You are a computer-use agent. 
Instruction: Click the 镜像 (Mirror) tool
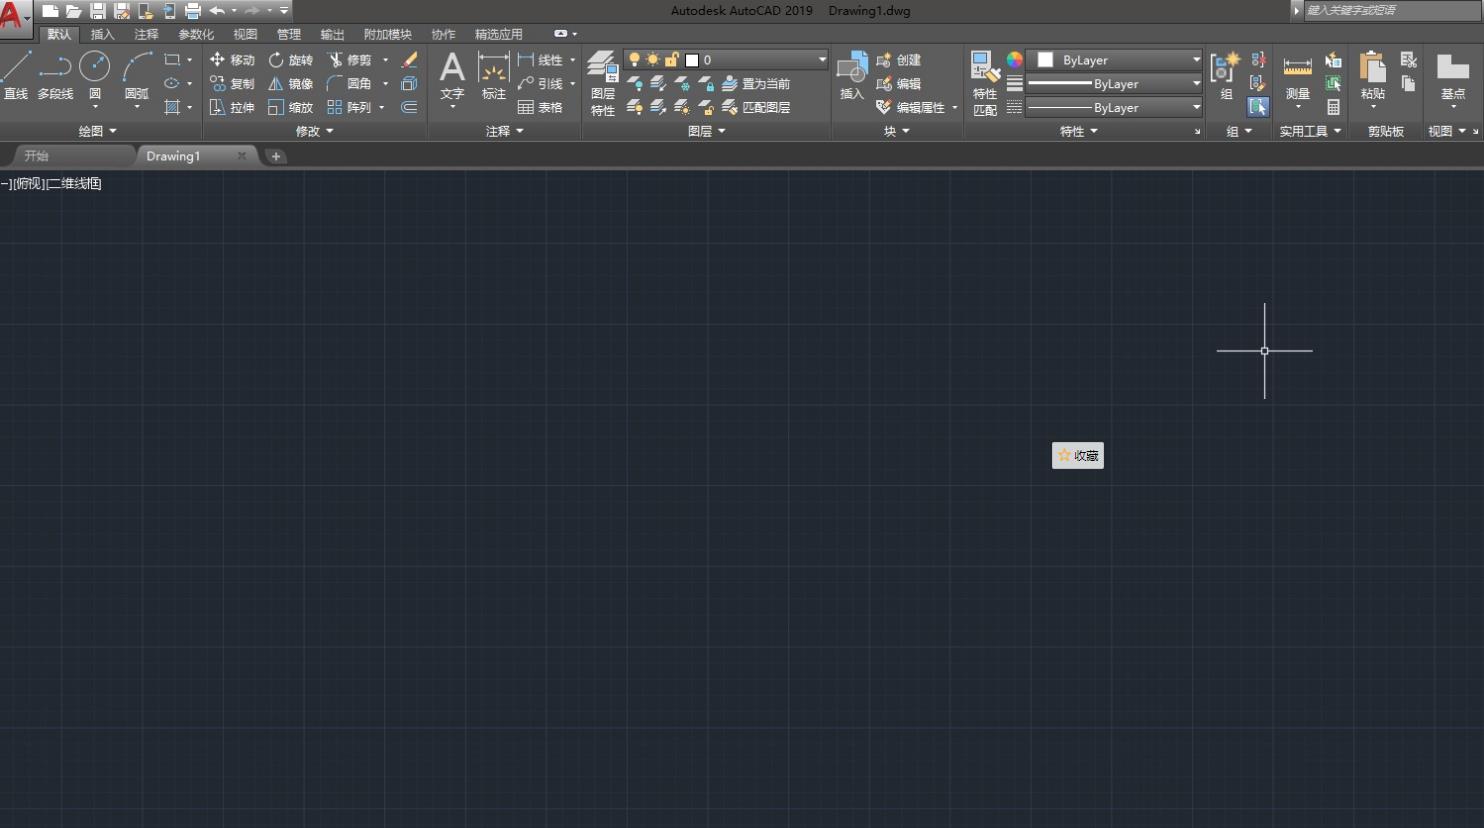(291, 84)
